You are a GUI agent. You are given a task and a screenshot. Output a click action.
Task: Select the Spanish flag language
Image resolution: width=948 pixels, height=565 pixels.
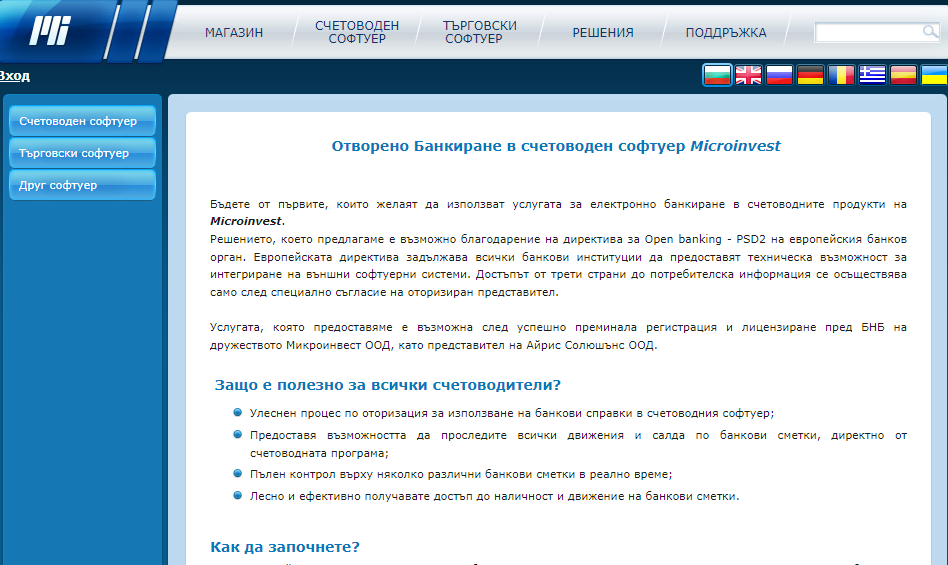click(x=903, y=76)
